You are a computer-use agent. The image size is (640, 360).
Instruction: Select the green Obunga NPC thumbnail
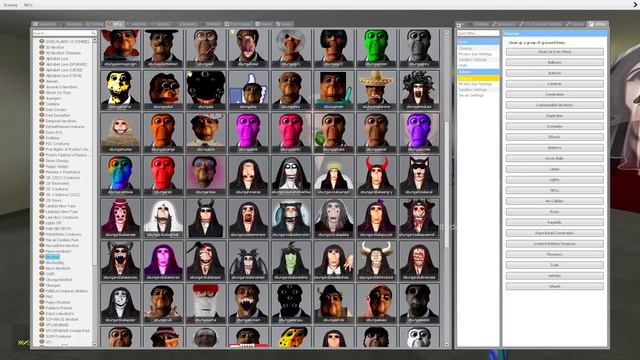[376, 48]
